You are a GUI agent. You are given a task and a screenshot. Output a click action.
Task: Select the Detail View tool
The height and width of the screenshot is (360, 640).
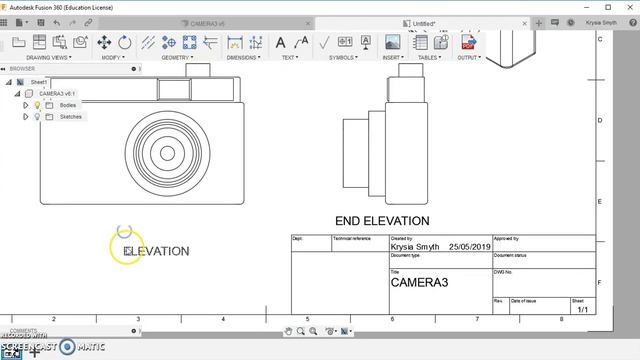[x=80, y=42]
